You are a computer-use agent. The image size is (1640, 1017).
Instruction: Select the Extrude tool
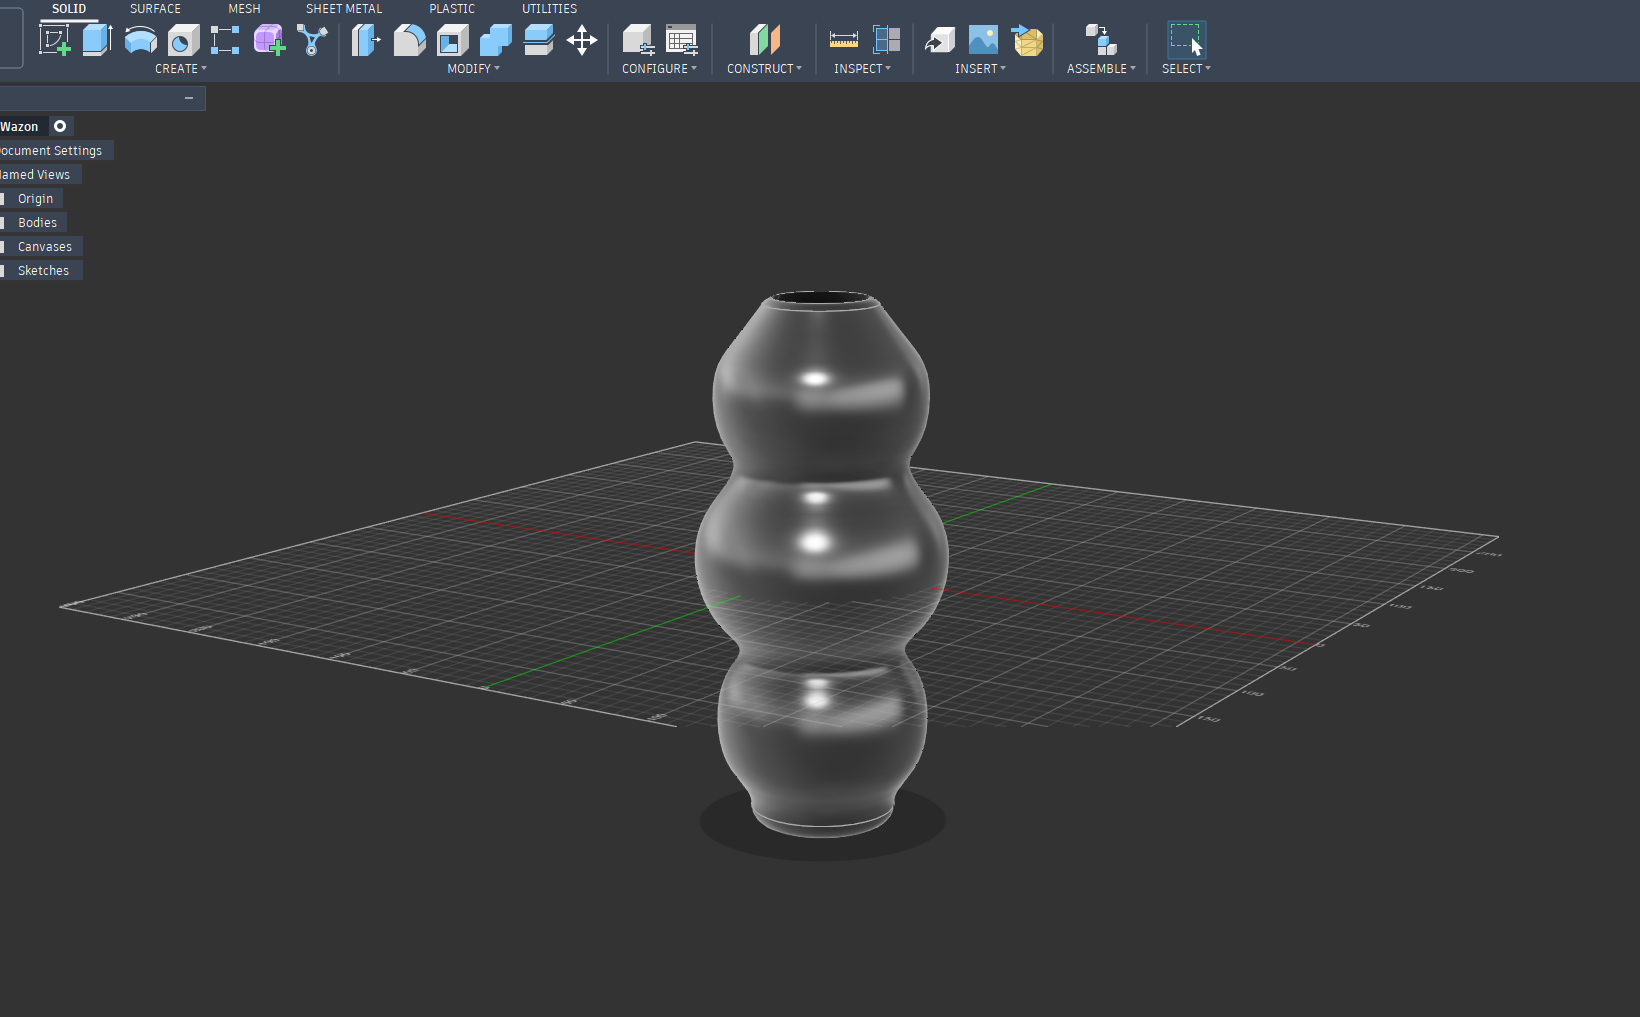pyautogui.click(x=97, y=40)
